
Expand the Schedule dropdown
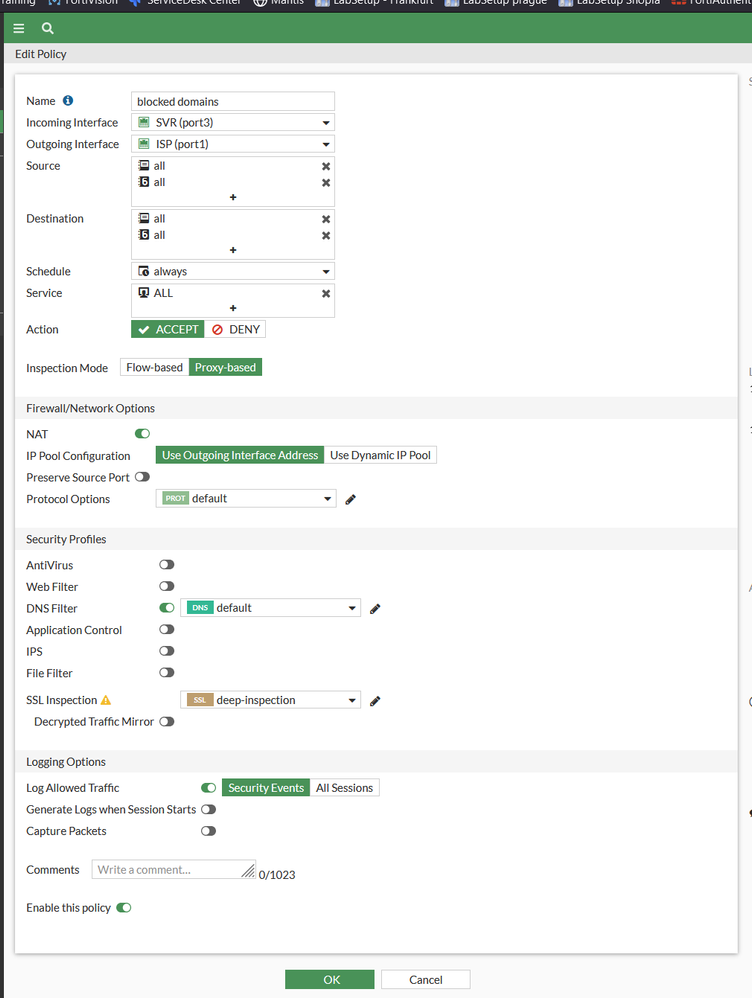point(233,272)
